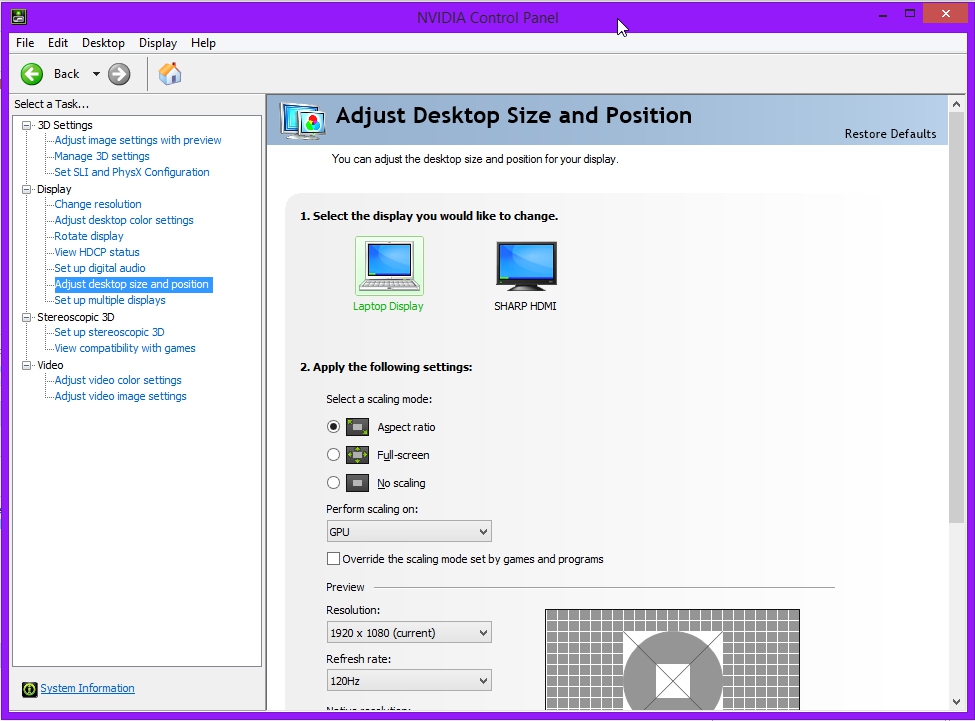Open the File menu

pyautogui.click(x=25, y=43)
